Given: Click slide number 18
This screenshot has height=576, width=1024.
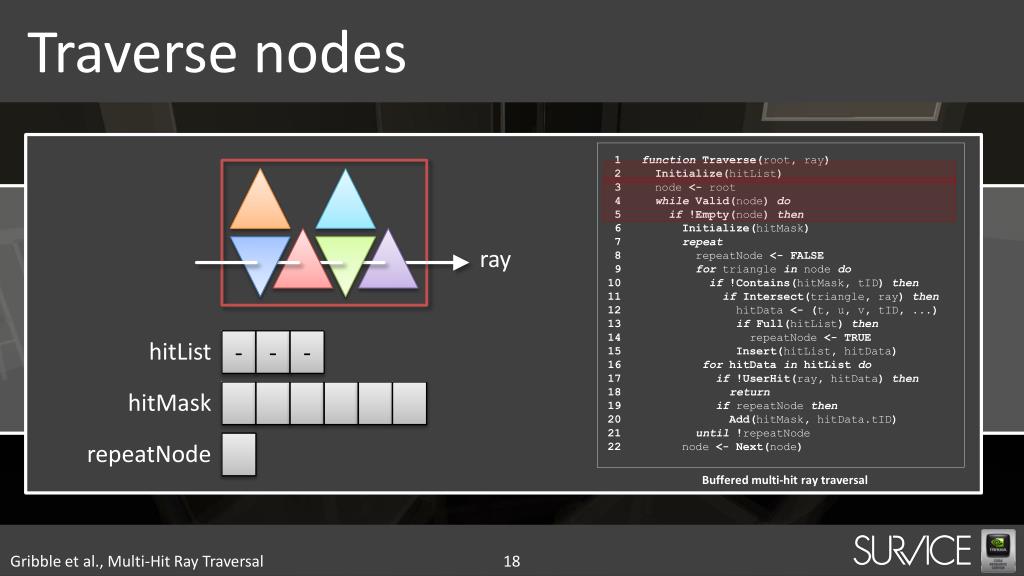Looking at the screenshot, I should click(x=512, y=561).
